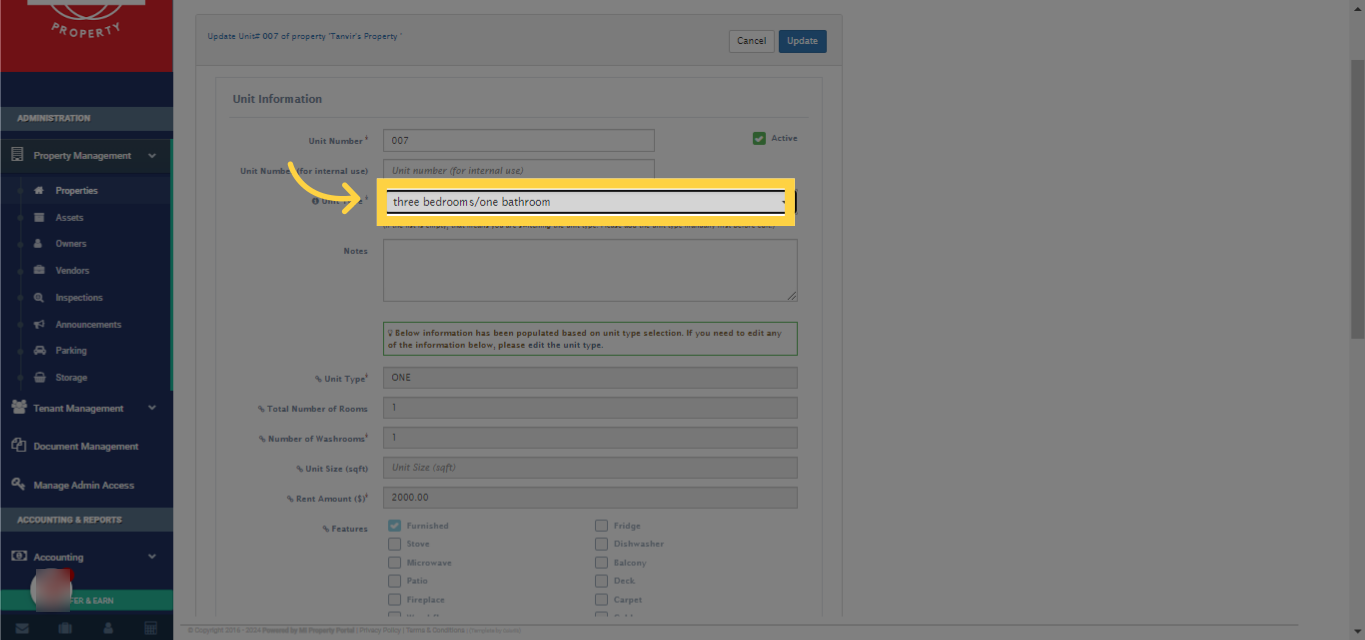Check the Microwave feature checkbox
This screenshot has height=640, width=1365.
pos(394,562)
